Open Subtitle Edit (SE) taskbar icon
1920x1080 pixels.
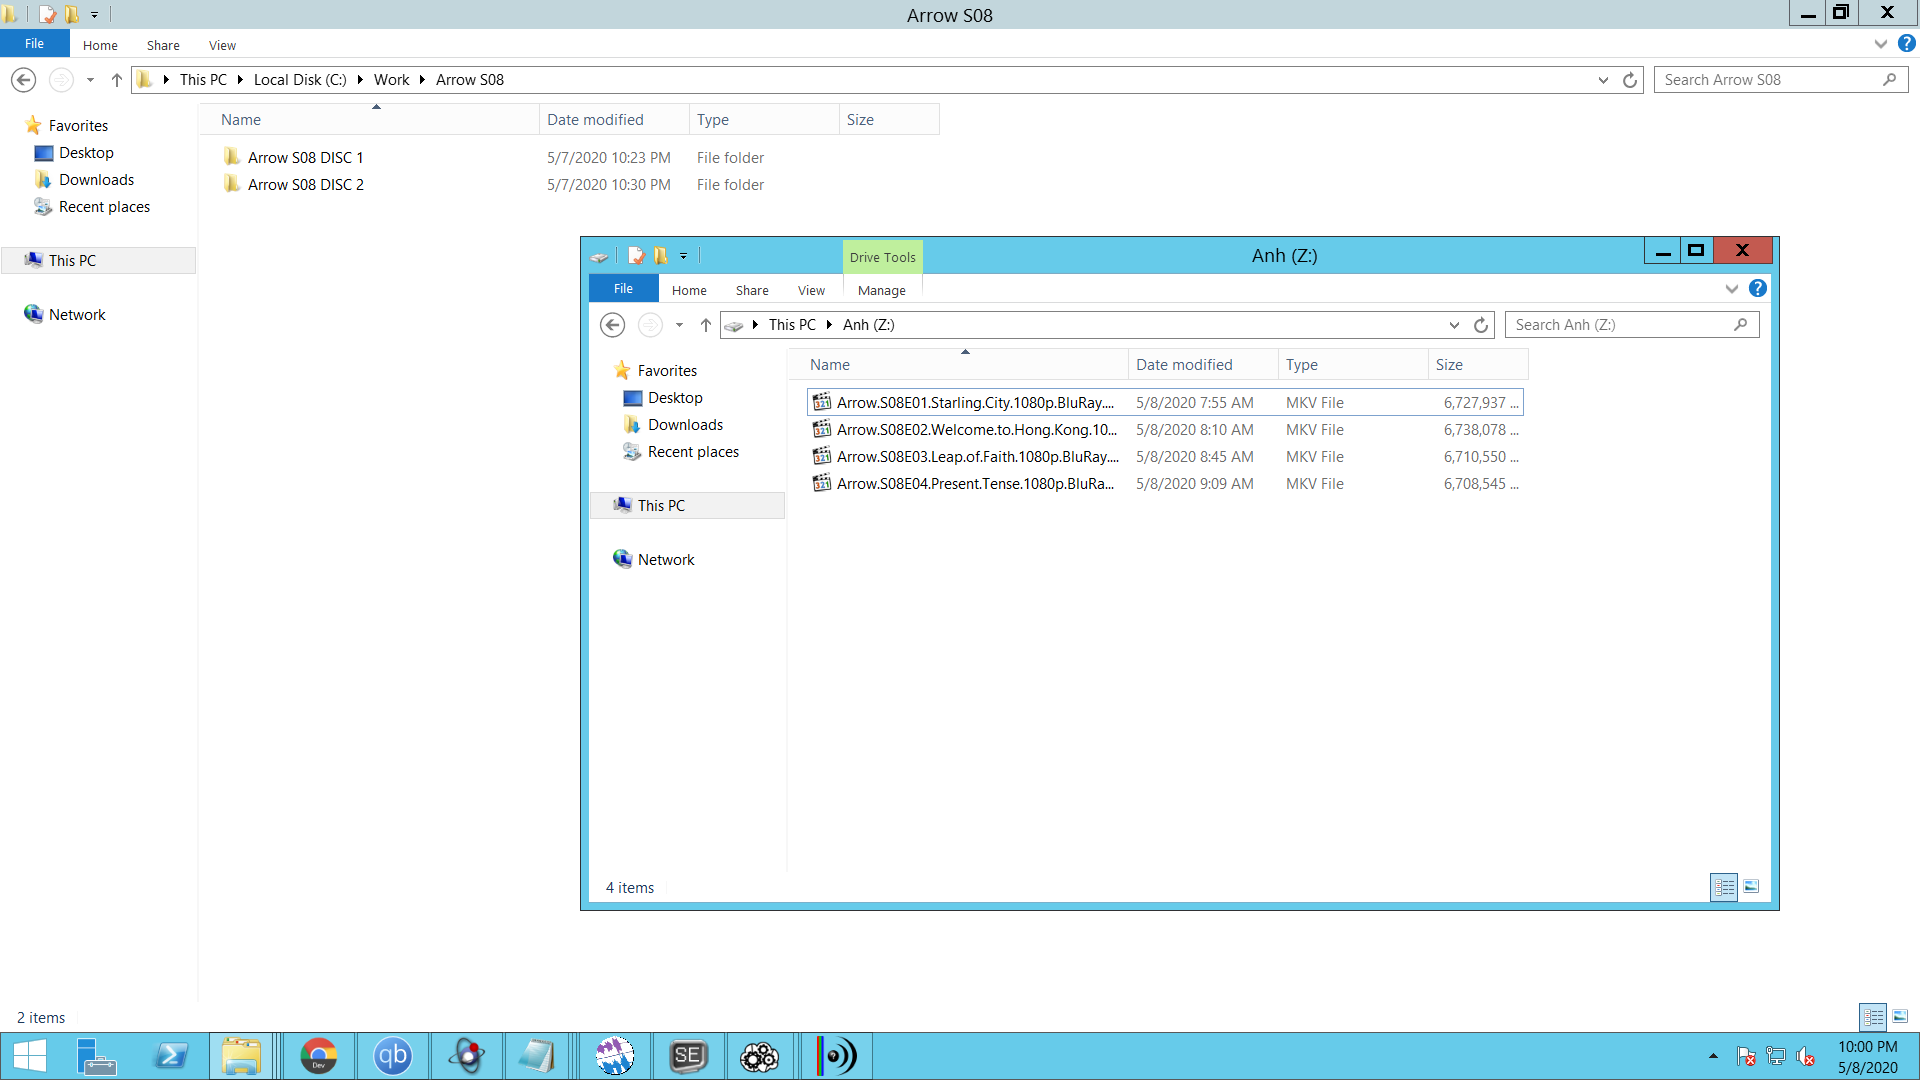click(x=688, y=1056)
